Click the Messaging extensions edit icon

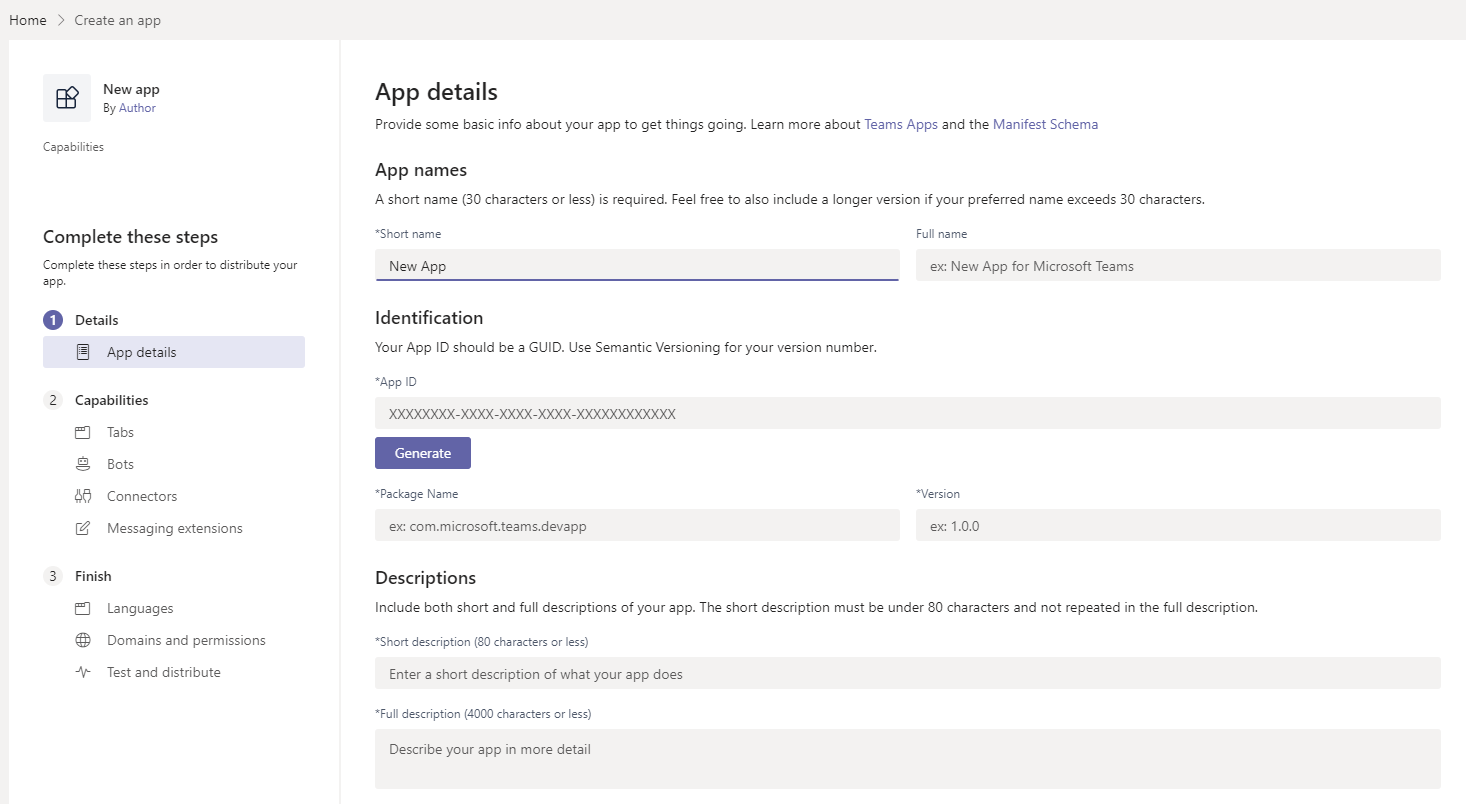(83, 528)
